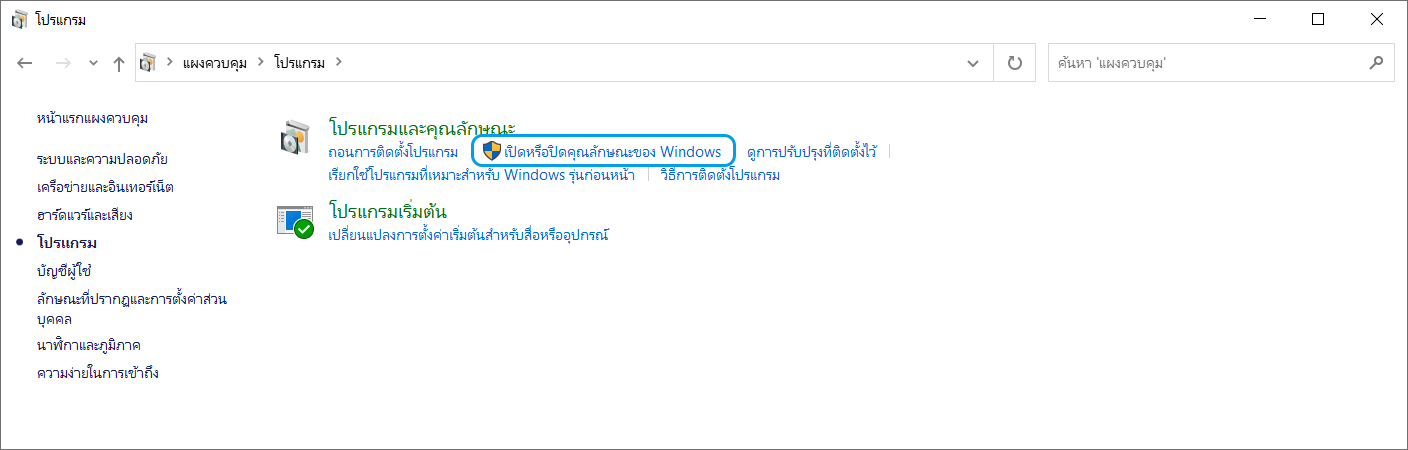This screenshot has width=1408, height=450.
Task: Click เรียกใช้โปรแกรมที่เหมาะสำหรับ Windows รุ่นก่อนหน้า
Action: coord(482,175)
